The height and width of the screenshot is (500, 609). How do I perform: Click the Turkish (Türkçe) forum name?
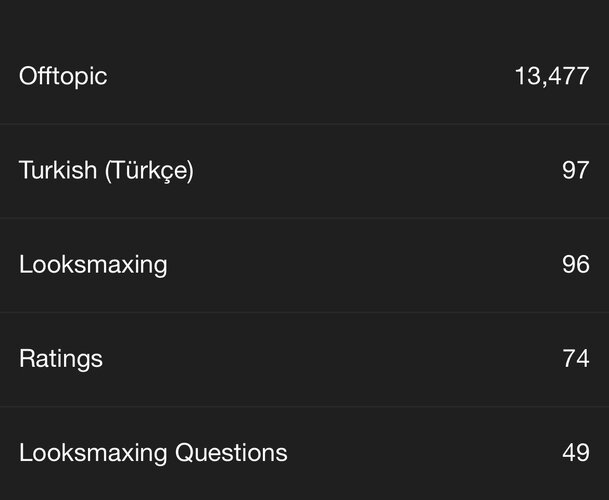pyautogui.click(x=106, y=171)
